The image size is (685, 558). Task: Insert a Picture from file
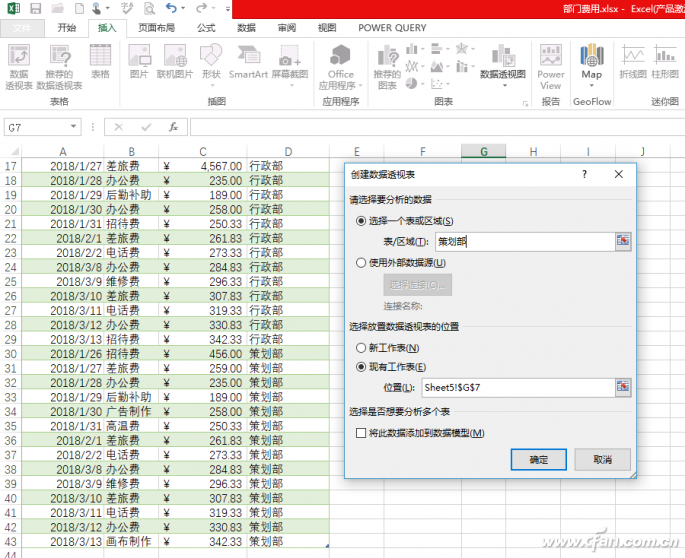139,61
